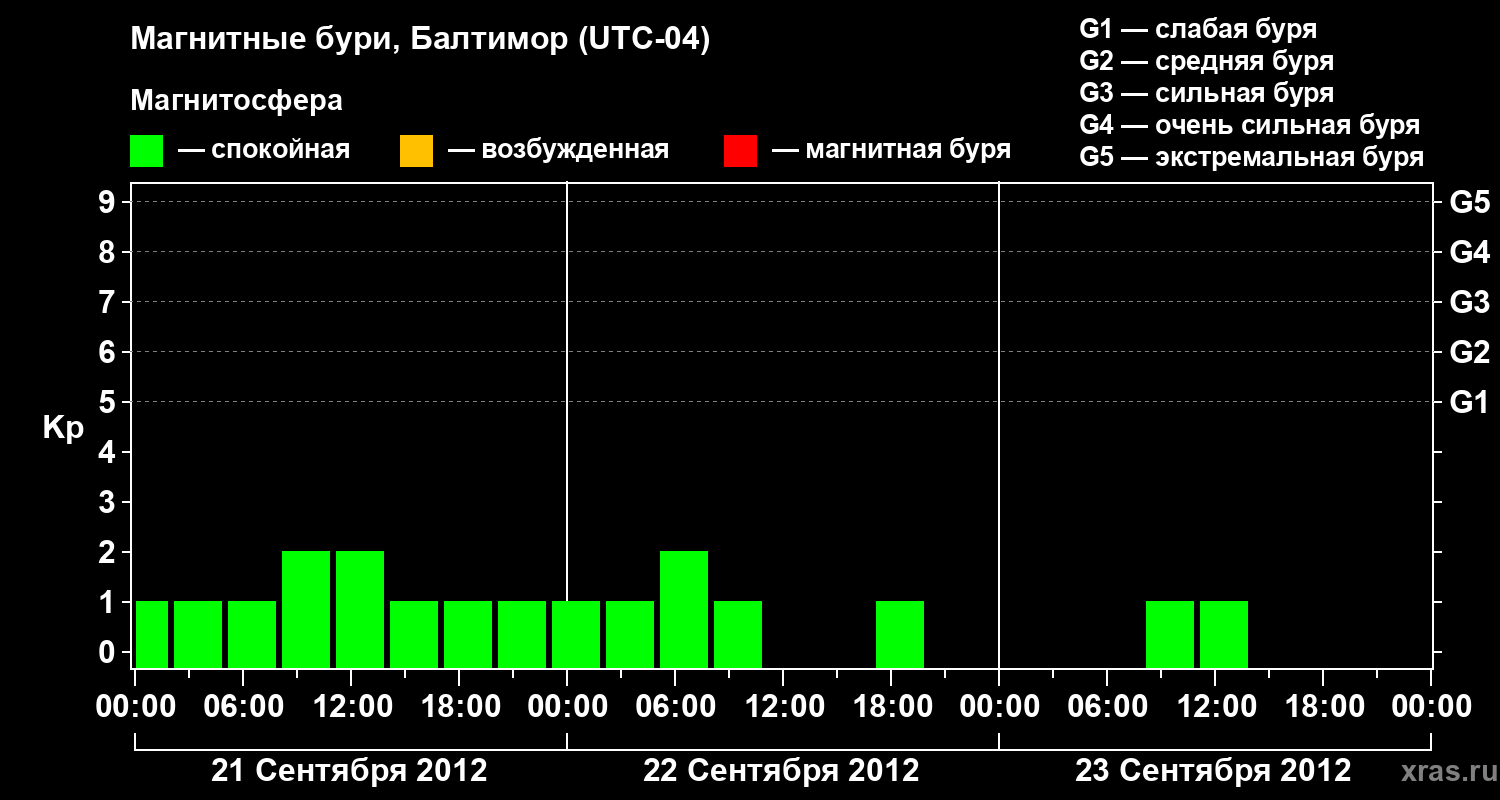Click the '— возбужденная' legend label
1500x800 pixels.
pyautogui.click(x=558, y=151)
